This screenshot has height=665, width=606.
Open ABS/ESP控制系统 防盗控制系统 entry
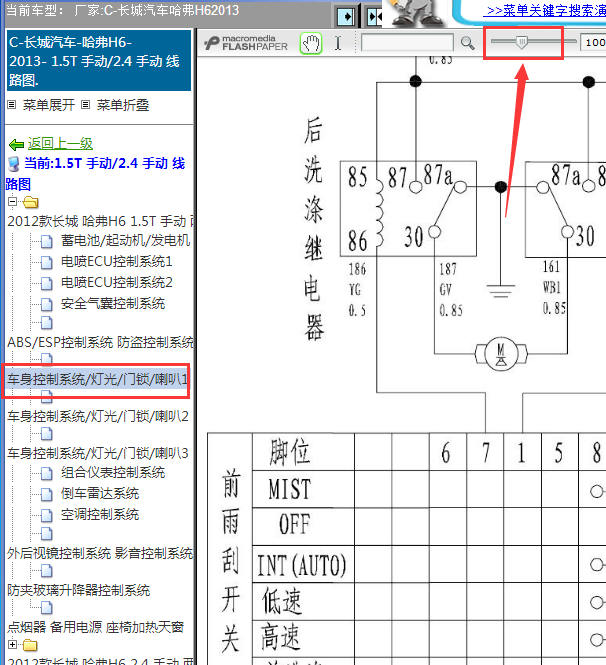click(x=101, y=342)
